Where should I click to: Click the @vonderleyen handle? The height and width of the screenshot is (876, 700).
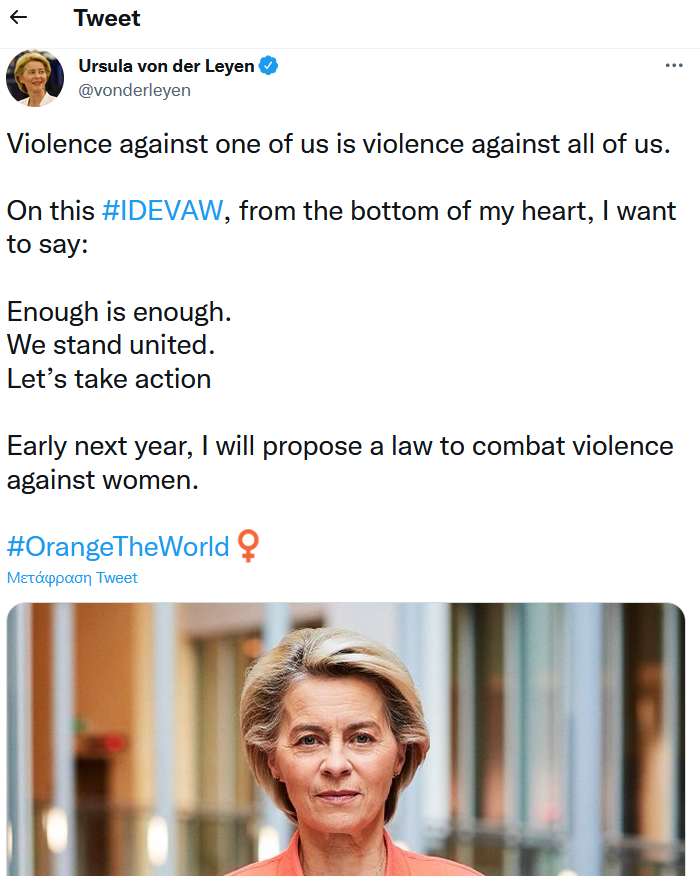coord(134,90)
